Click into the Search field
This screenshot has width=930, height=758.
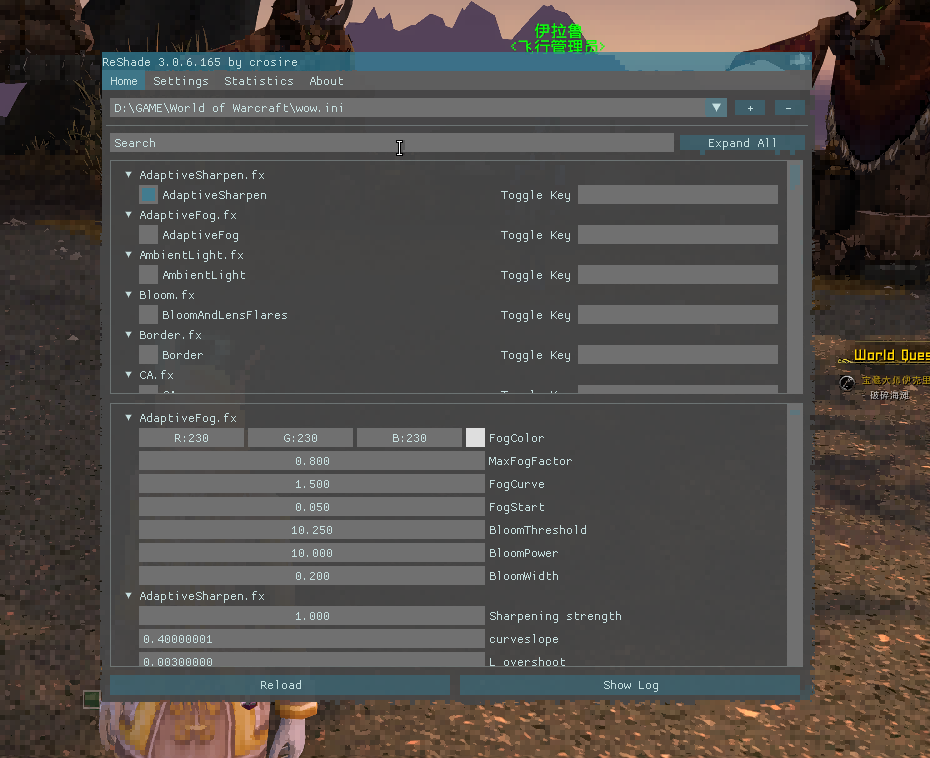click(x=391, y=143)
